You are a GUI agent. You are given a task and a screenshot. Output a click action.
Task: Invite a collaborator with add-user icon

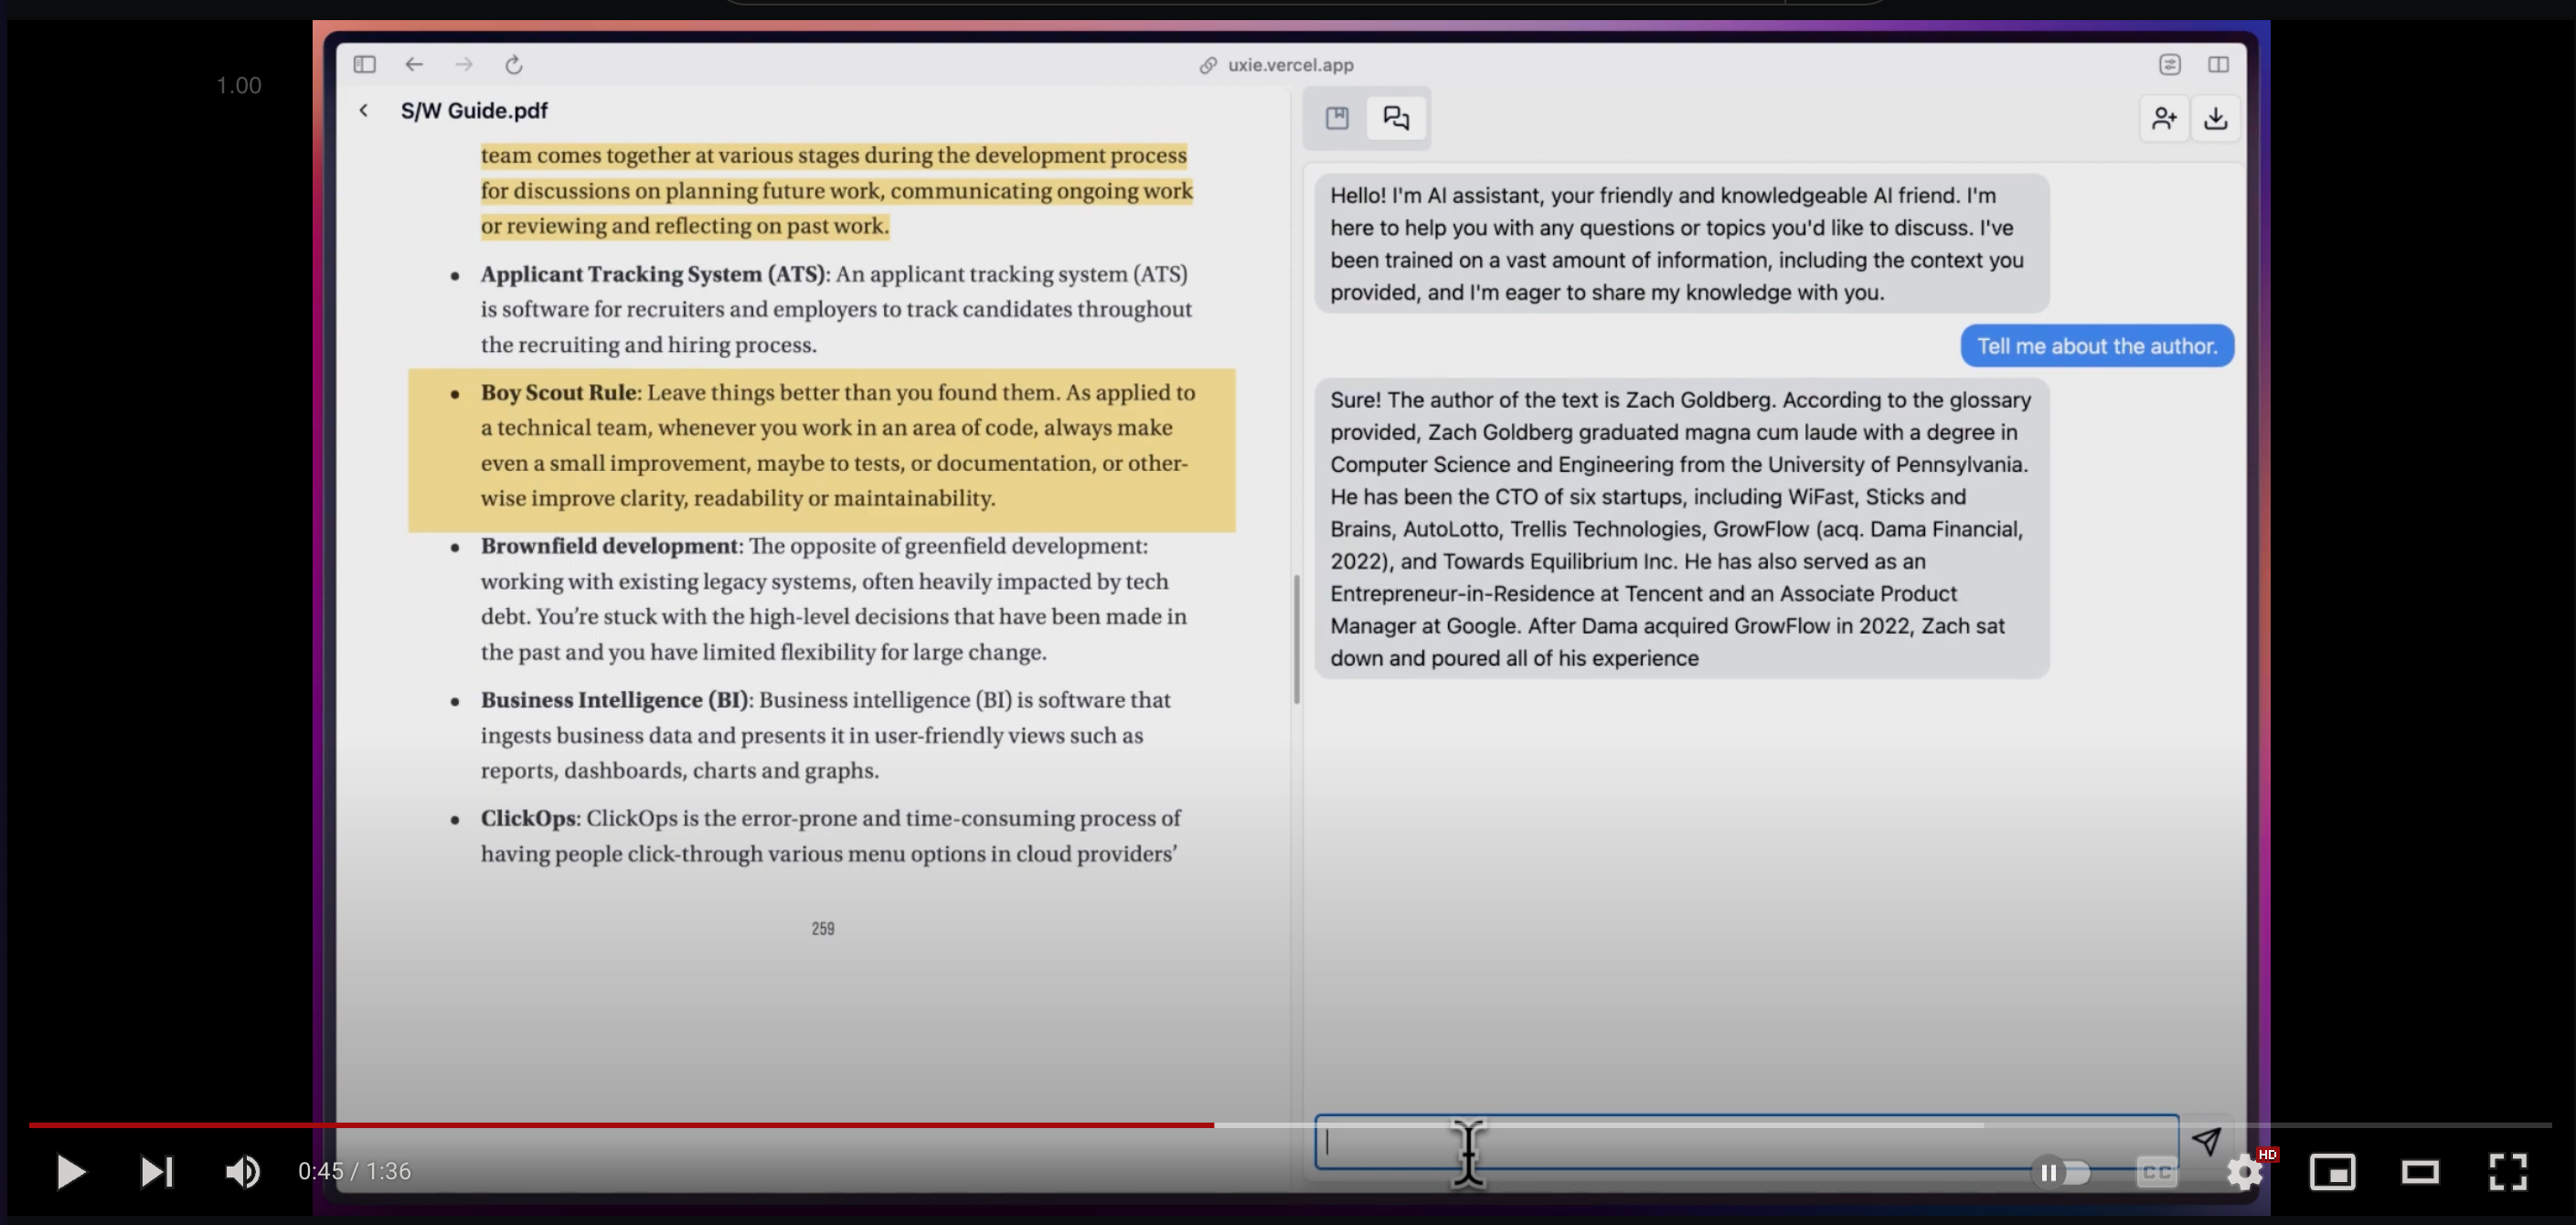(2164, 119)
